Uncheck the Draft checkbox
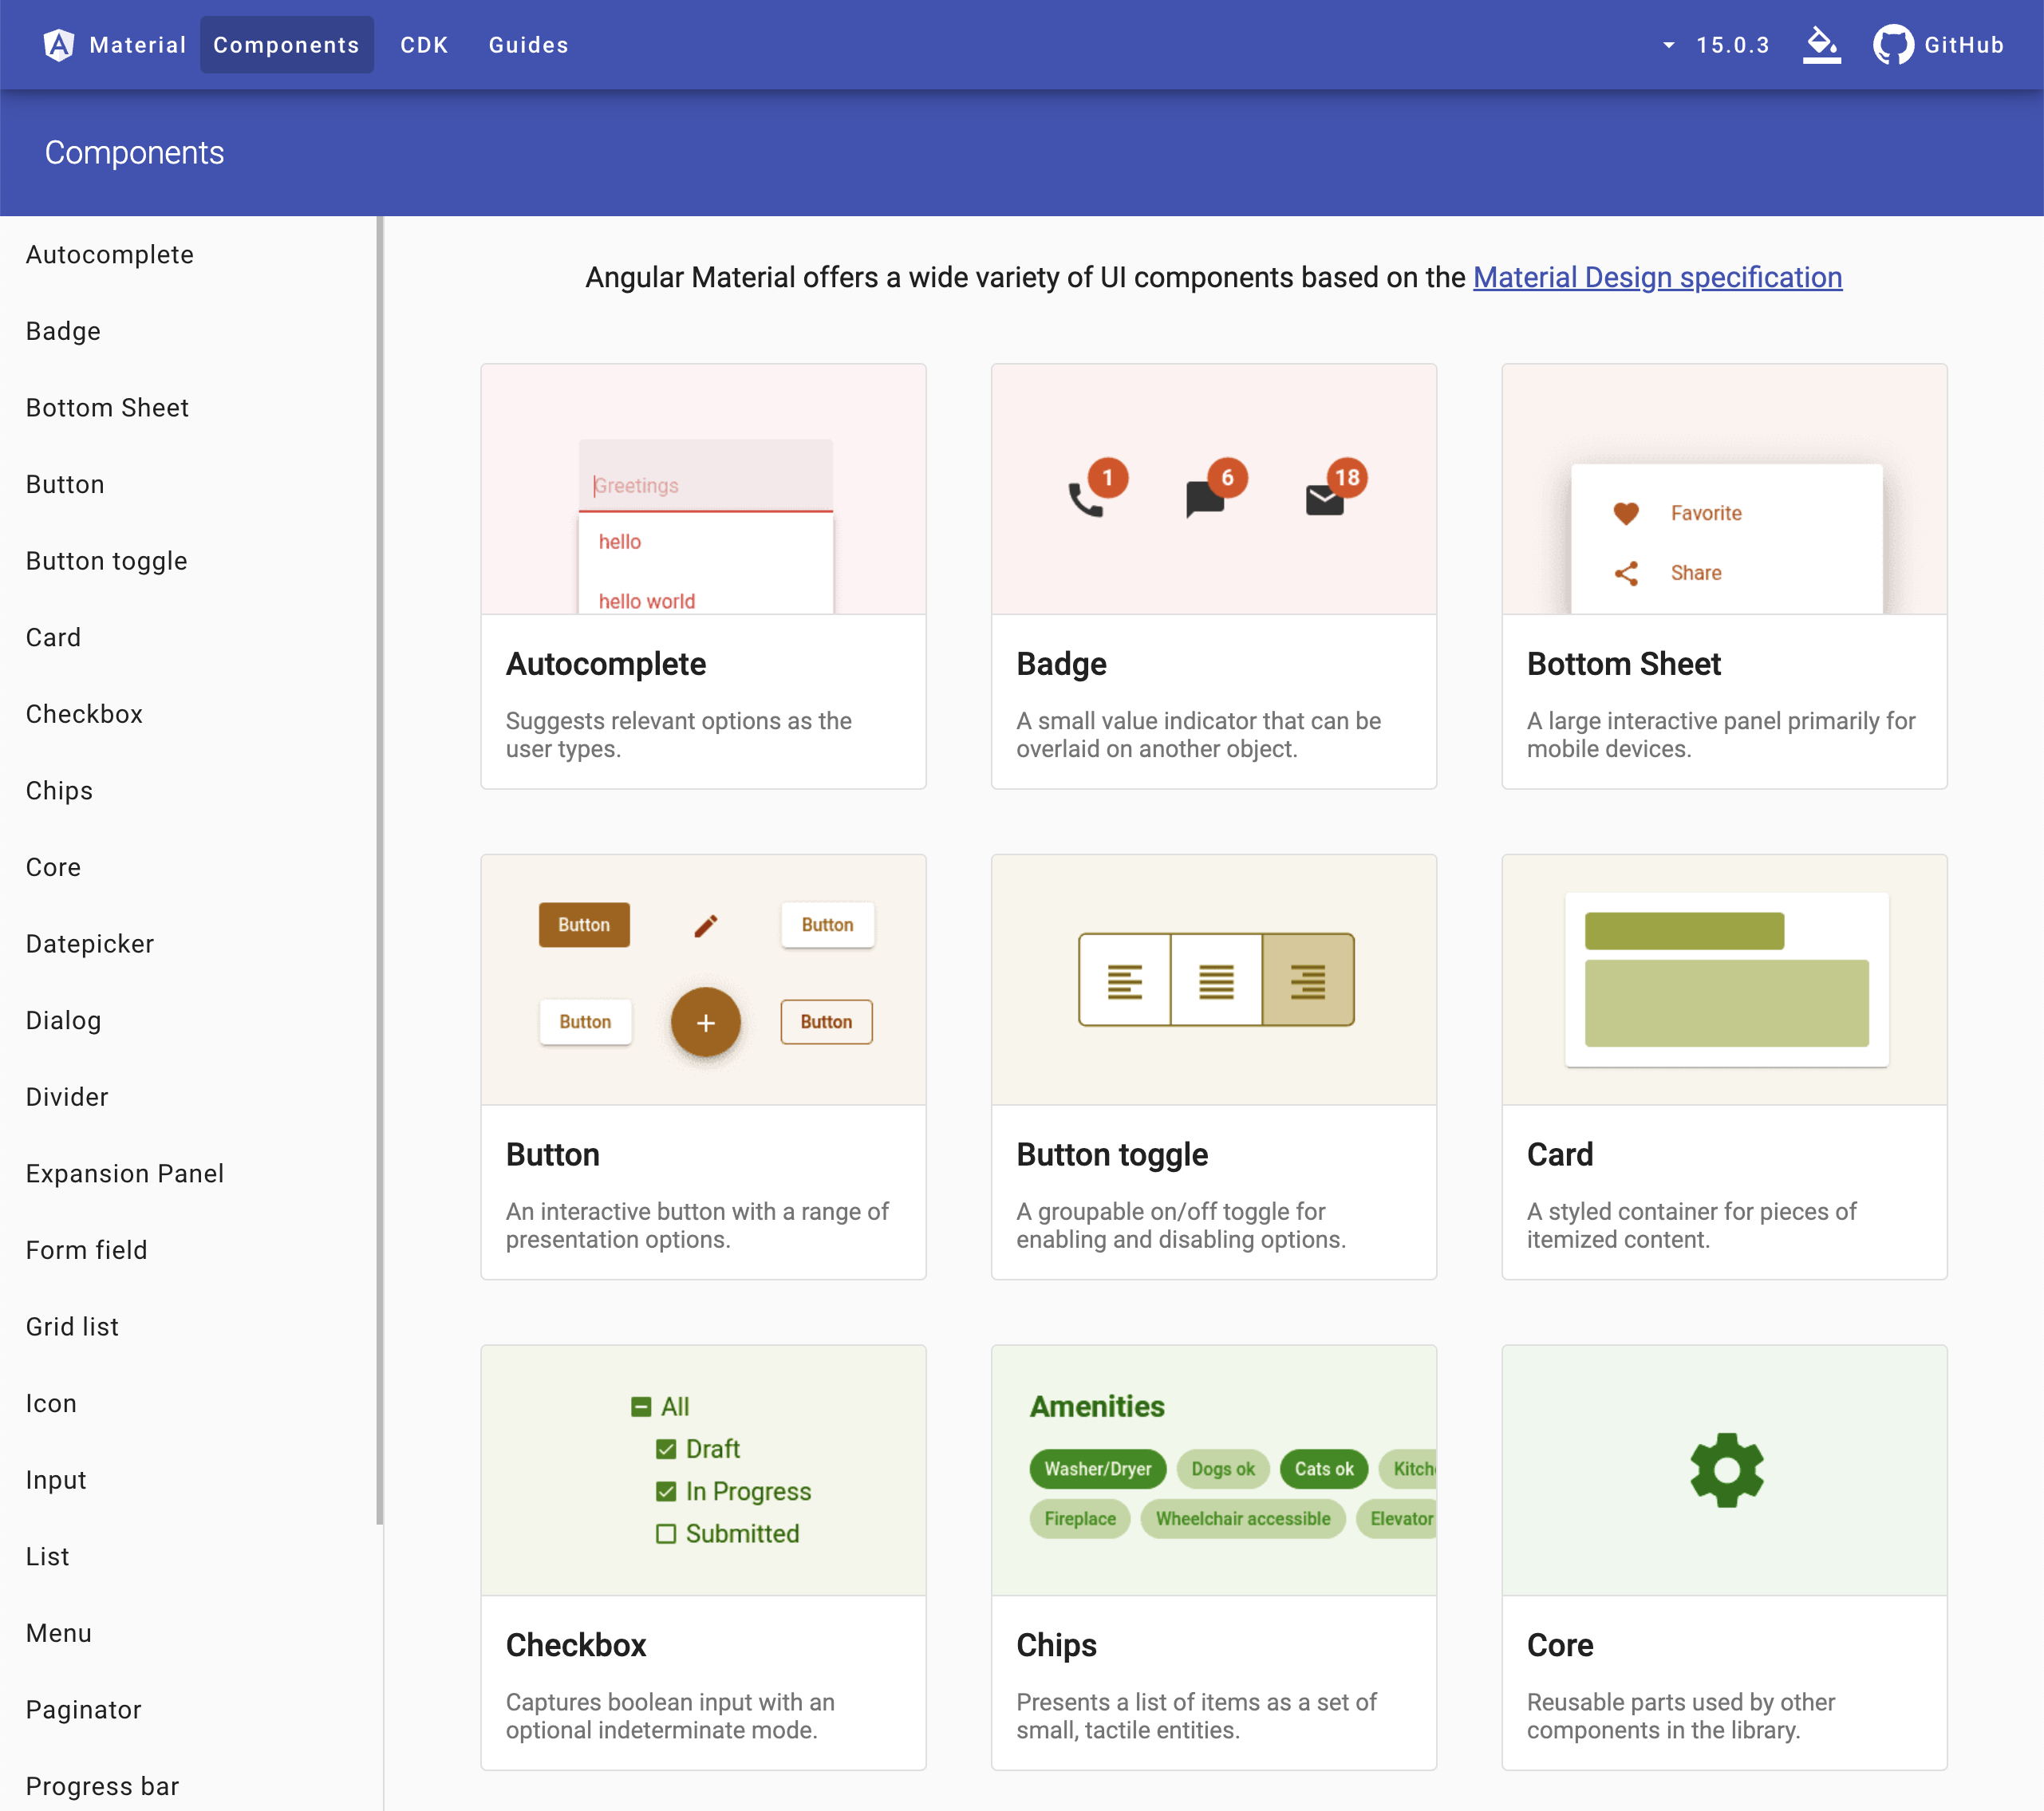 point(666,1448)
